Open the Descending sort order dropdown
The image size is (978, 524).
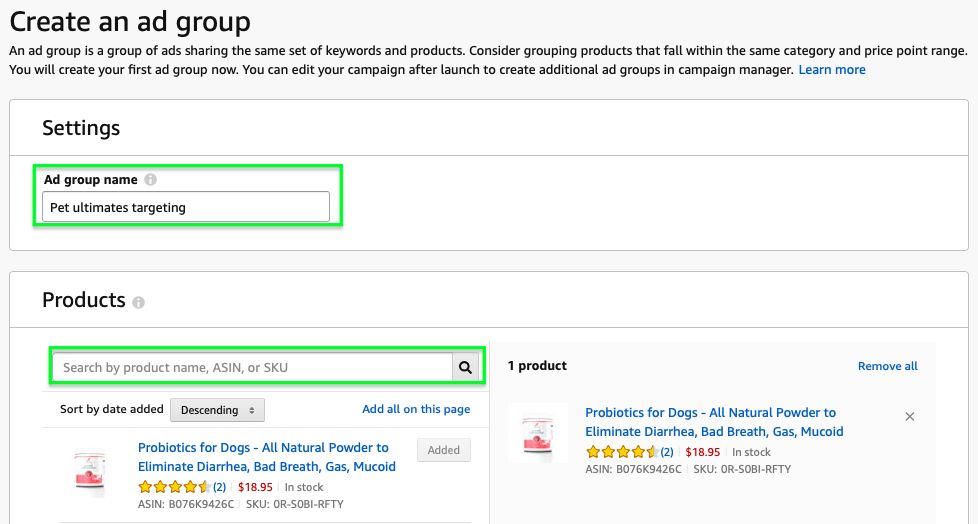[x=217, y=410]
